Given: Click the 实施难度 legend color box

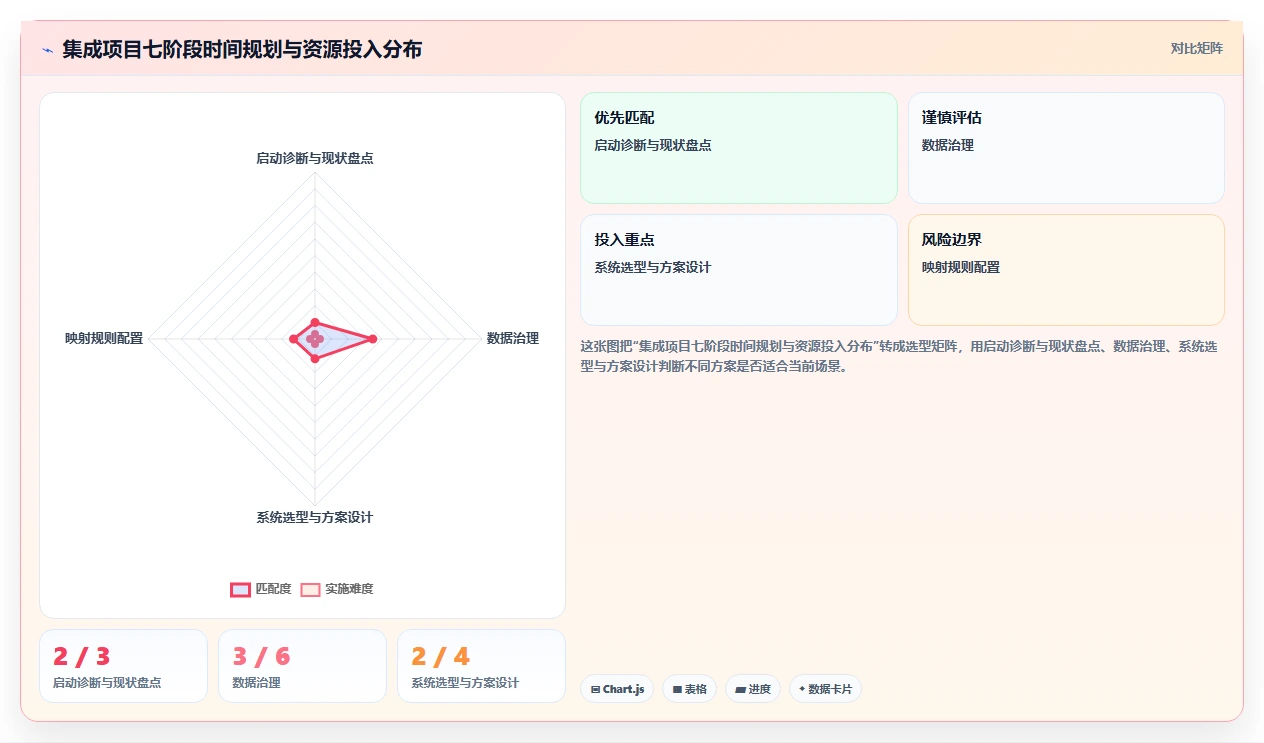Looking at the screenshot, I should click(311, 589).
